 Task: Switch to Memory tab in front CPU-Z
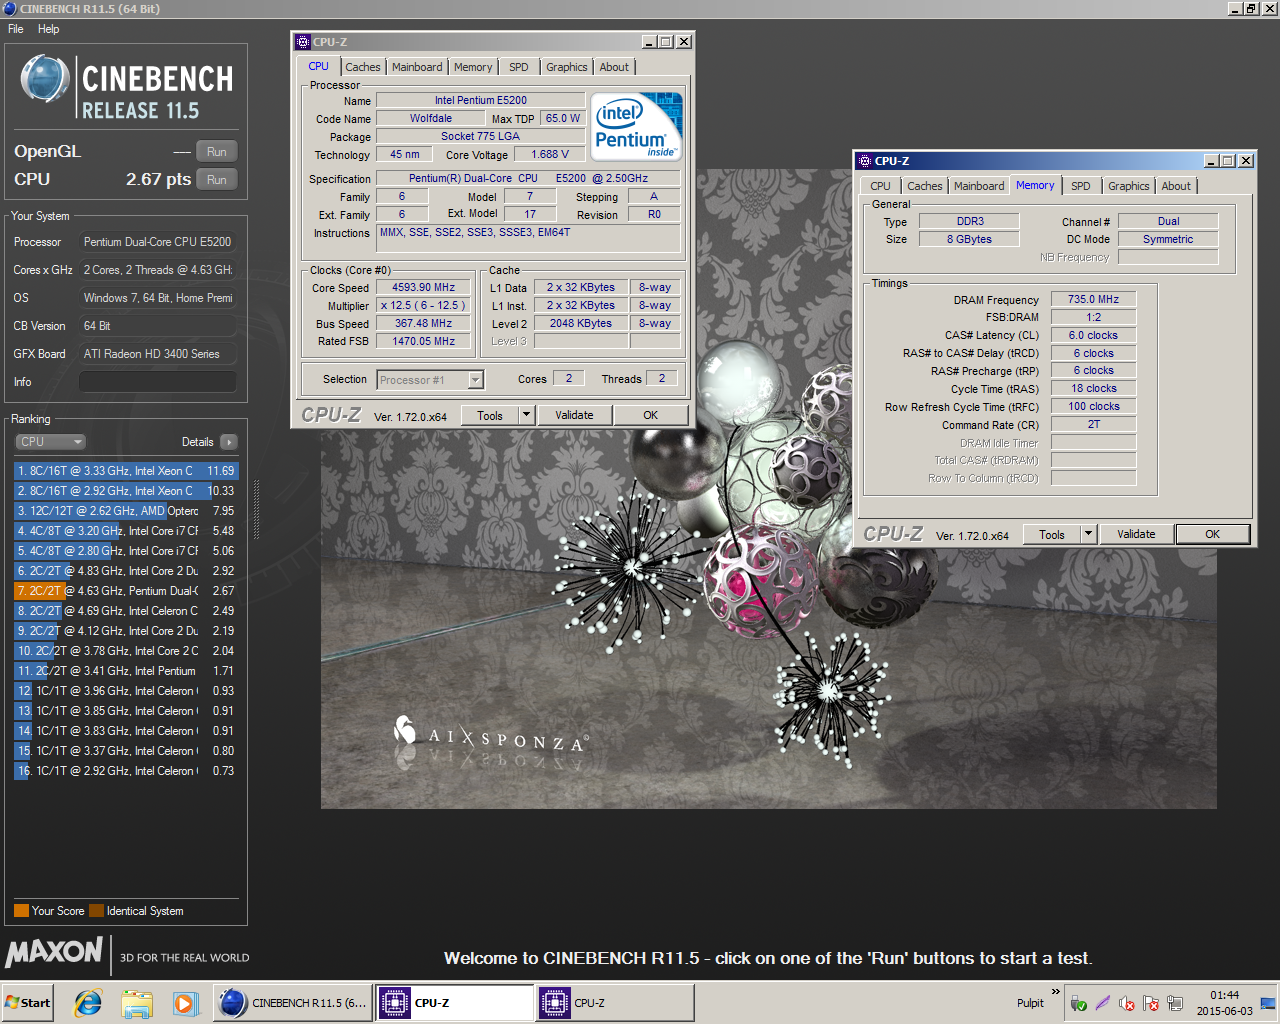point(473,67)
